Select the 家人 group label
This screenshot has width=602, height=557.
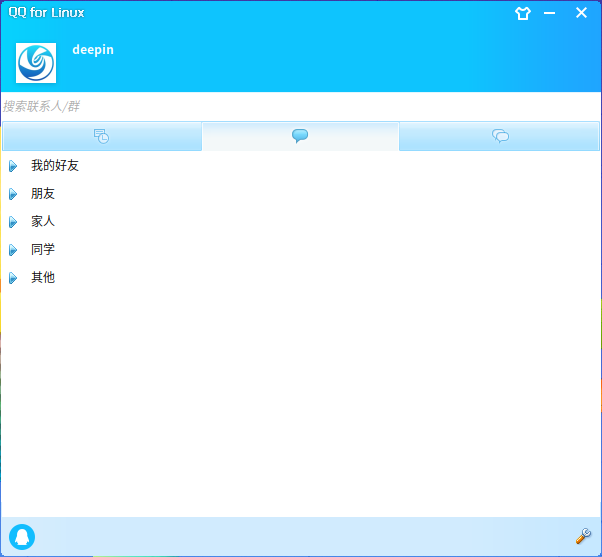43,221
